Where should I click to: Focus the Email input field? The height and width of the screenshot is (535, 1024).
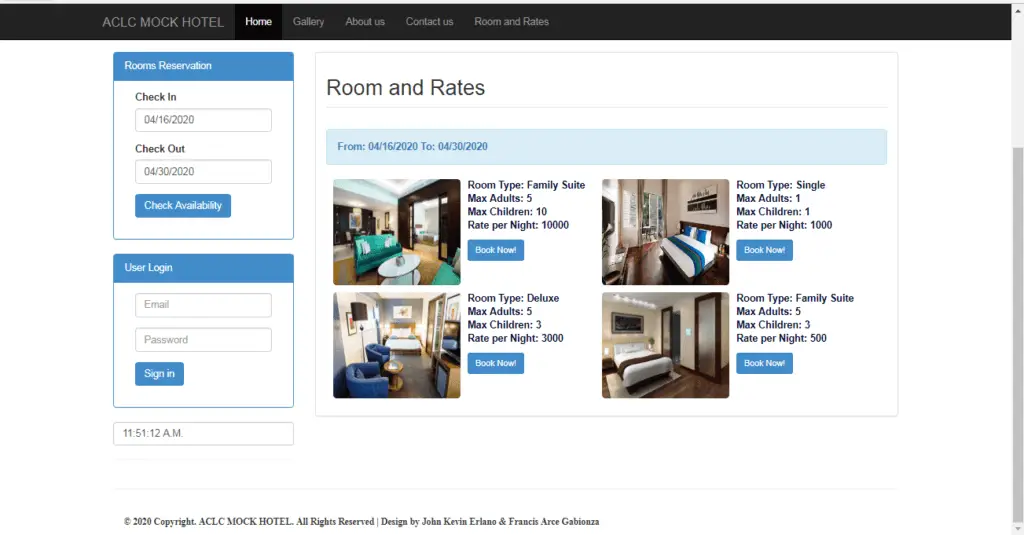203,305
